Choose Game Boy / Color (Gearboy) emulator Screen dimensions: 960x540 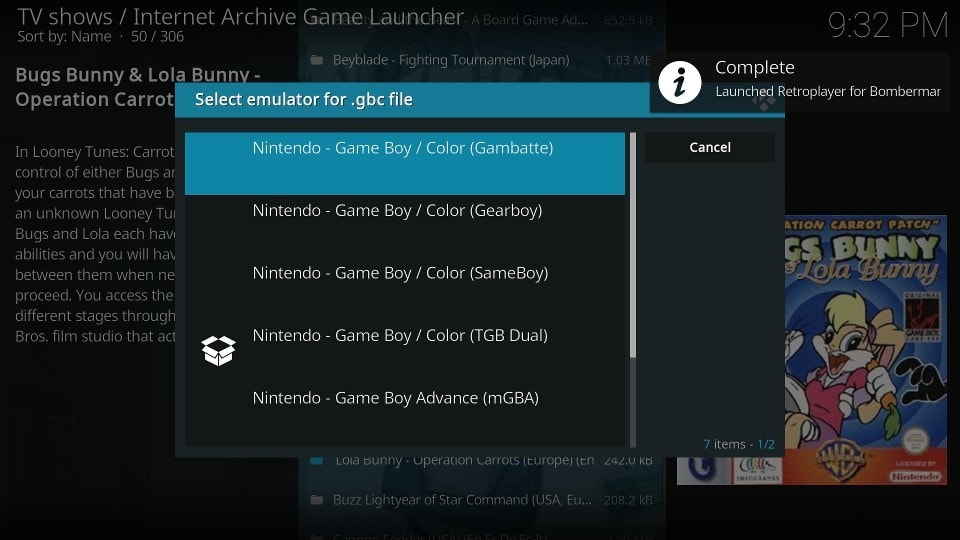405,226
